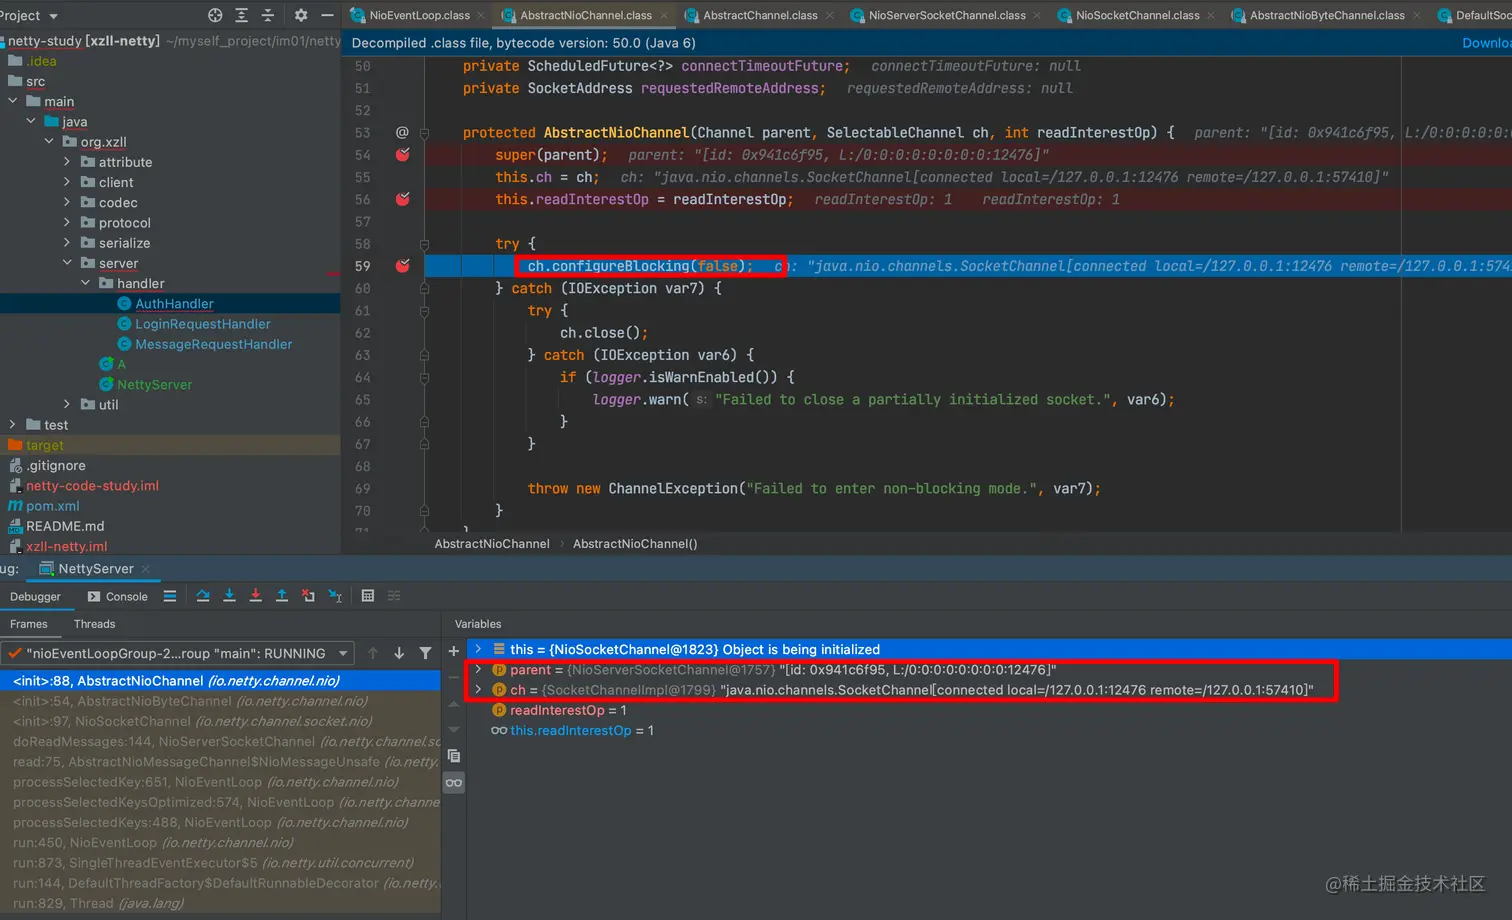
Task: Collapse the handler package
Action: click(x=85, y=283)
